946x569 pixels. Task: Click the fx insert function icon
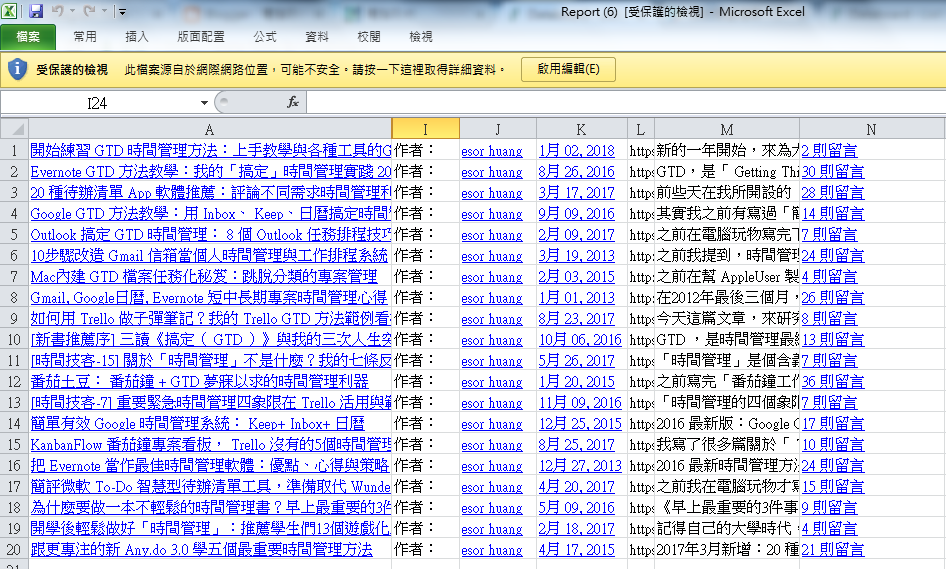[293, 103]
